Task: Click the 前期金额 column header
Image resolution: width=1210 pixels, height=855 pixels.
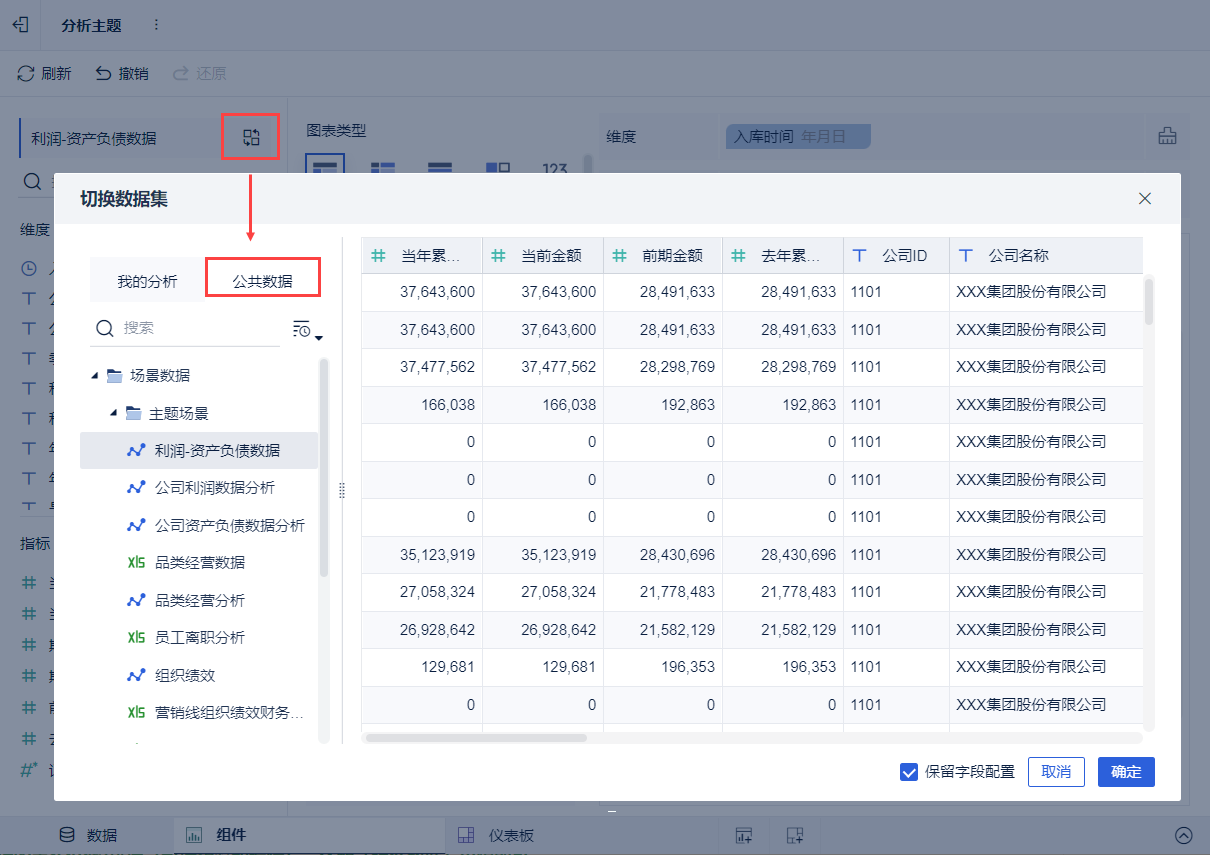Action: coord(663,256)
